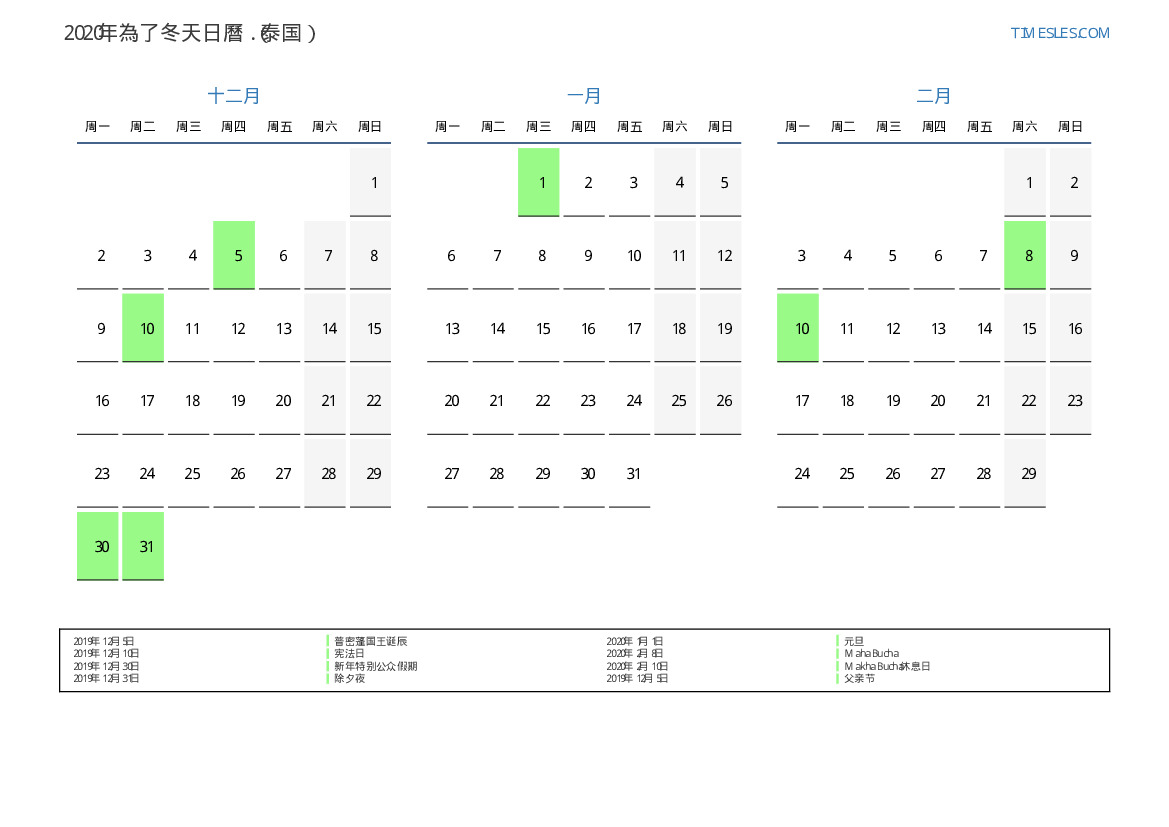This screenshot has width=1169, height=827.
Task: Click 元旦 legend entry
Action: (853, 641)
